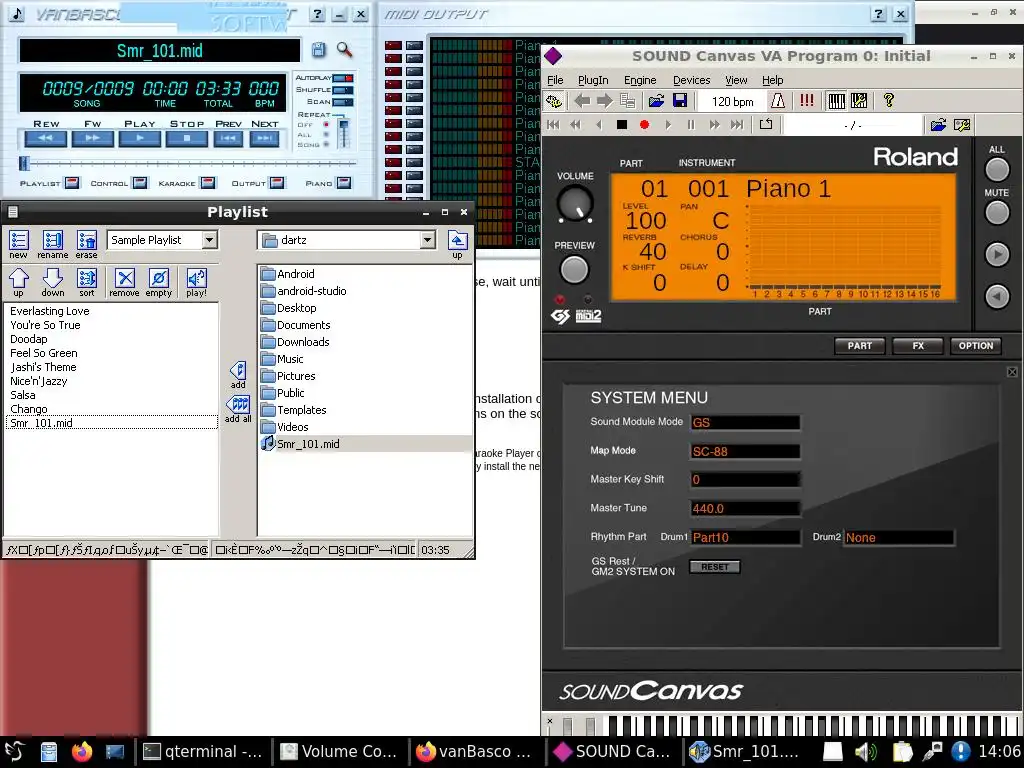Viewport: 1024px width, 768px height.
Task: Toggle the keyboard piano icon in toolbar
Action: pyautogui.click(x=837, y=101)
